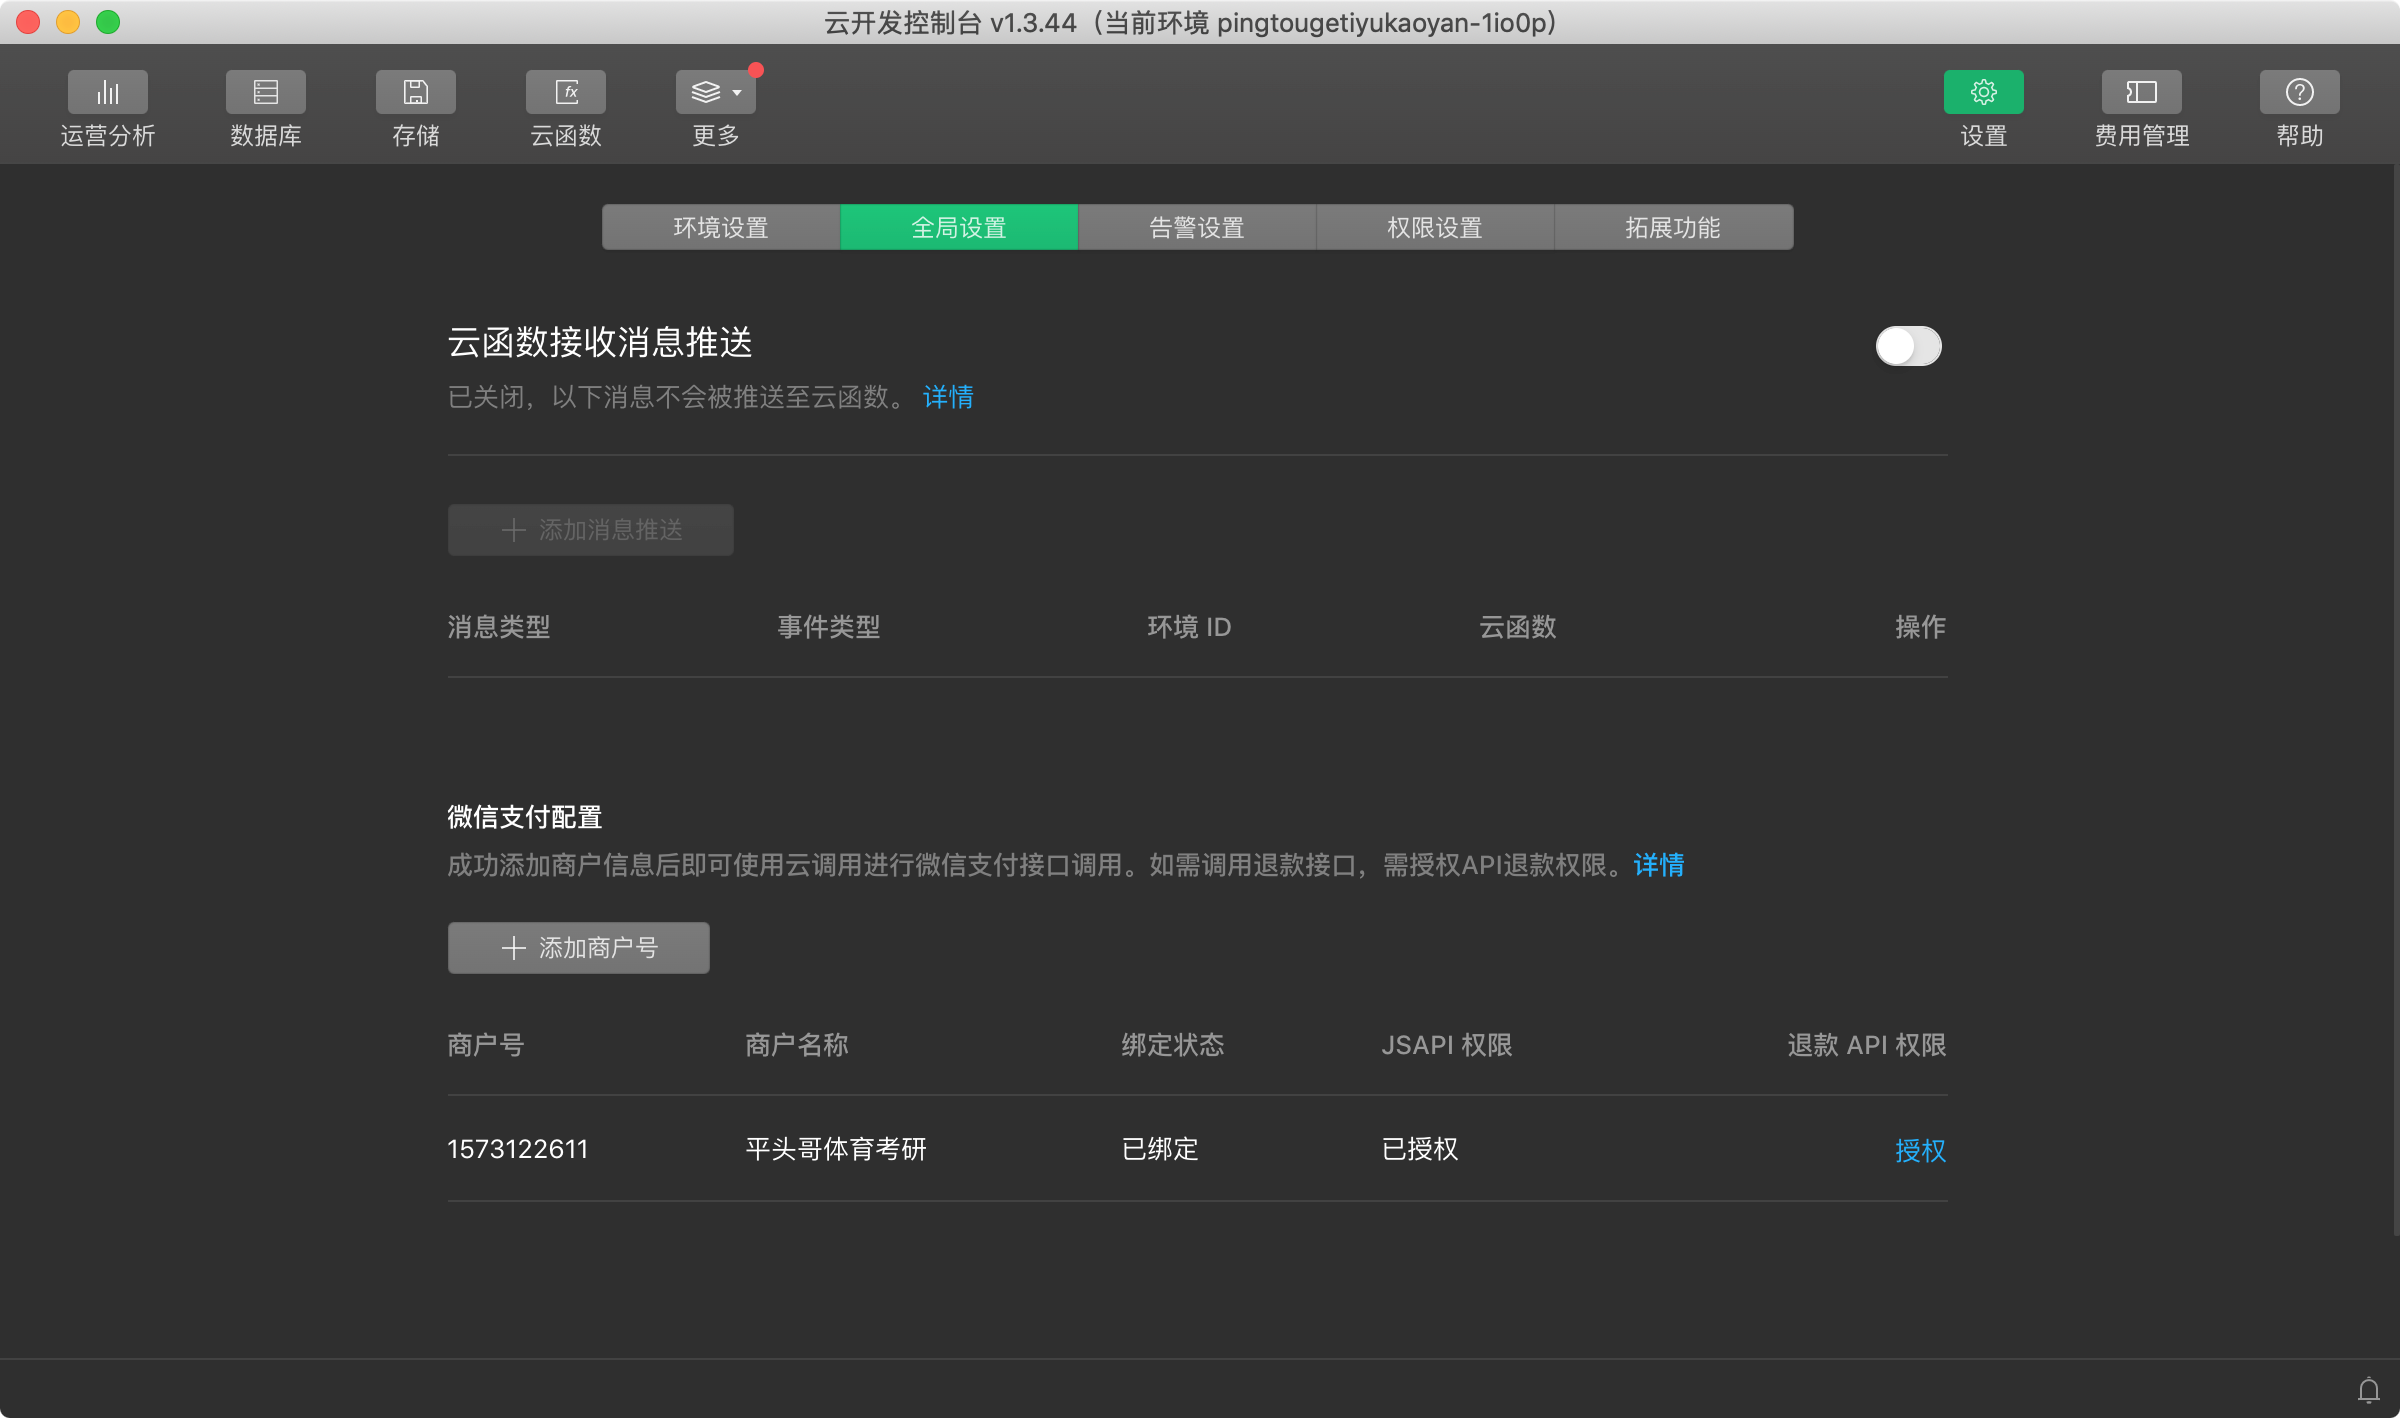Viewport: 2400px width, 1418px height.
Task: Switch to 告警设置 tab
Action: tap(1196, 228)
